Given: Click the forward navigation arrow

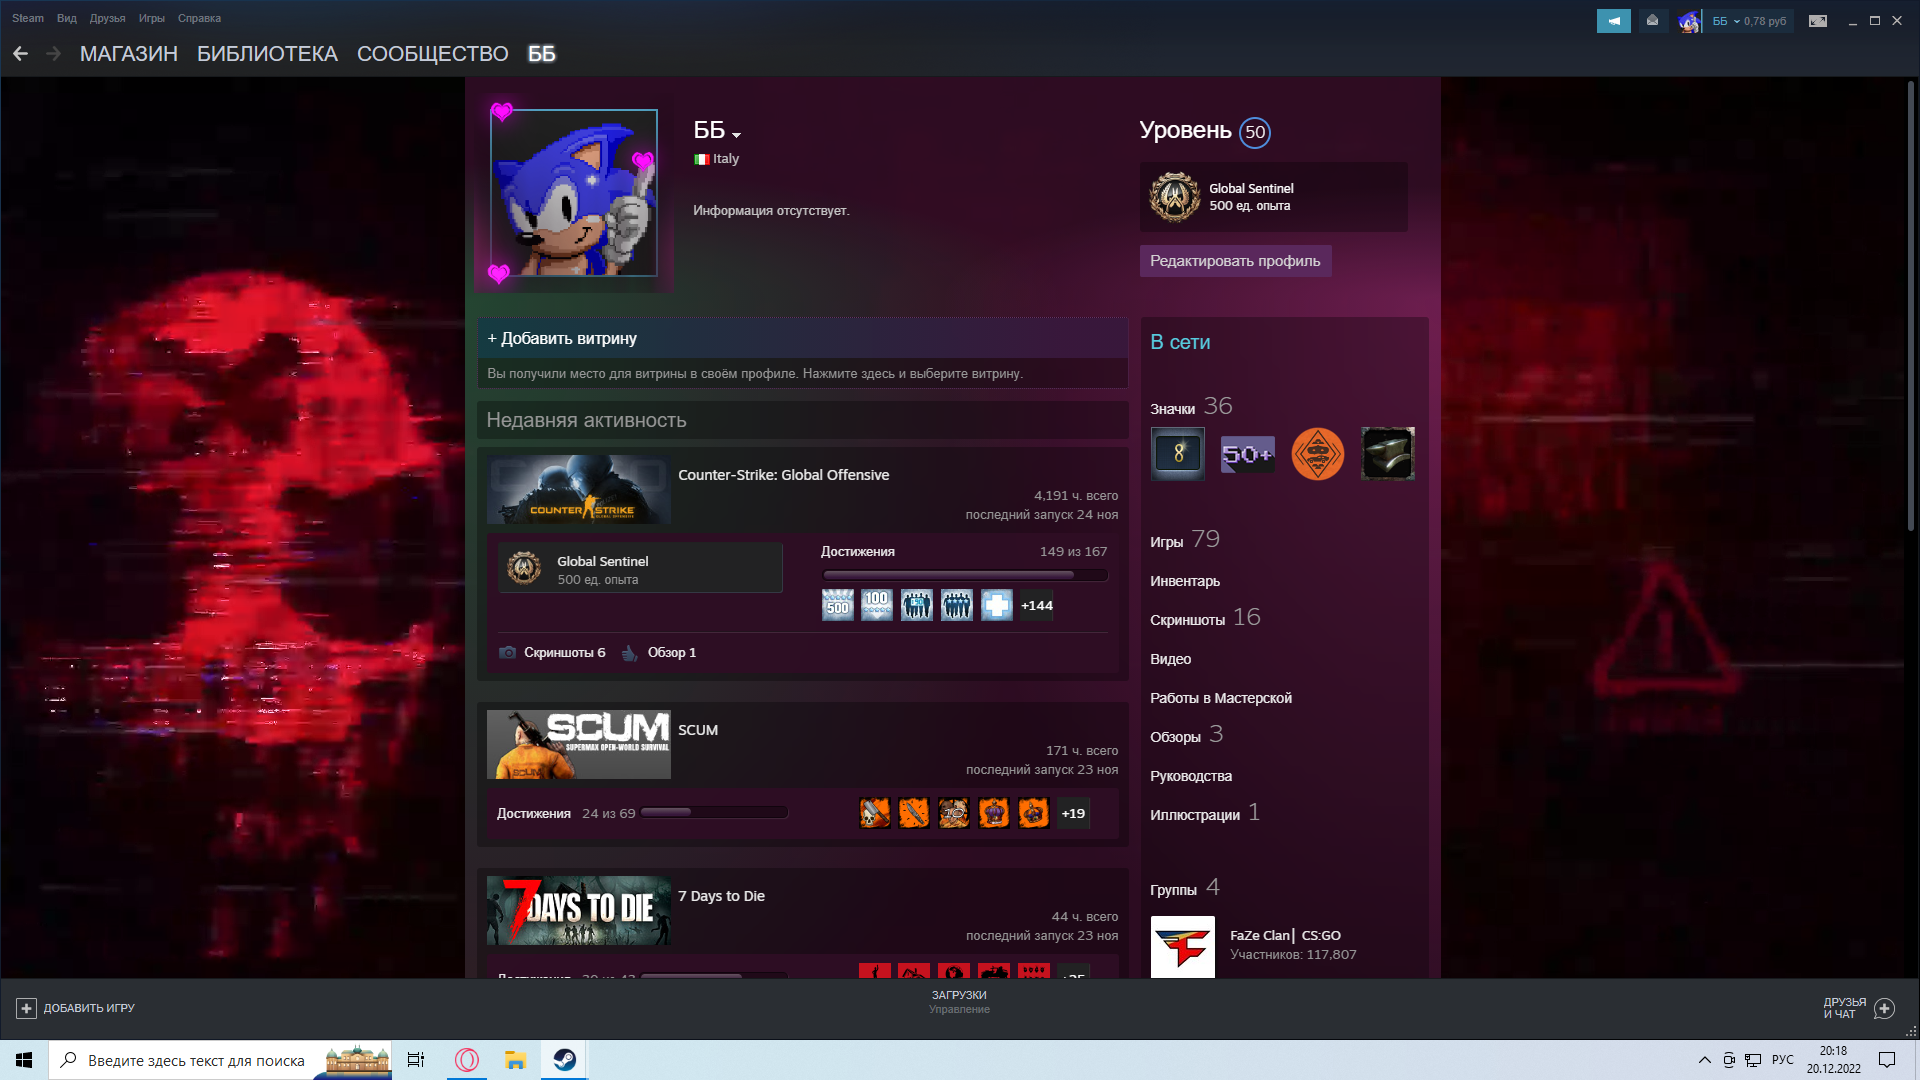Looking at the screenshot, I should [x=54, y=54].
